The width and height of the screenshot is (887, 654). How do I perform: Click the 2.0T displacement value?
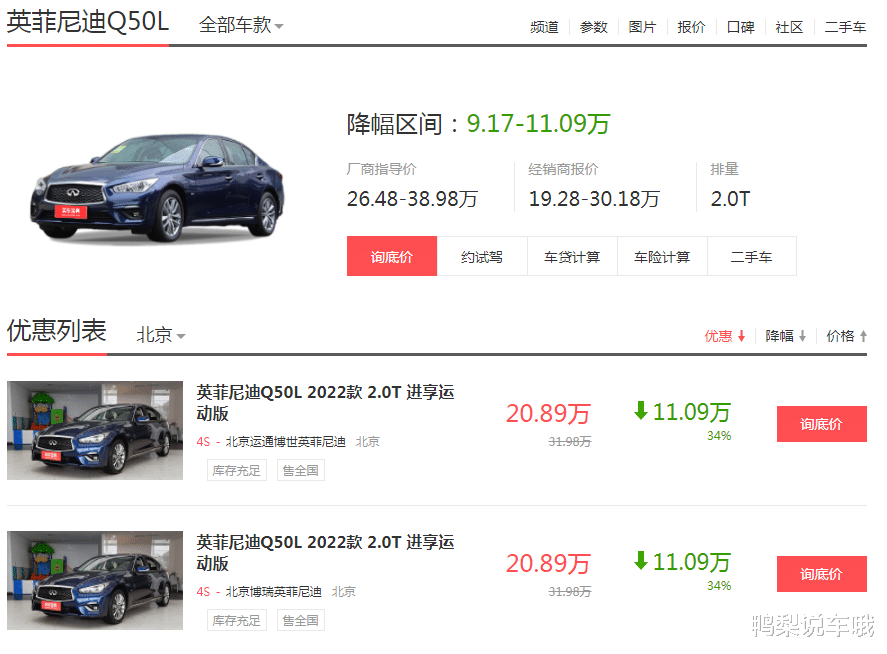(x=730, y=199)
